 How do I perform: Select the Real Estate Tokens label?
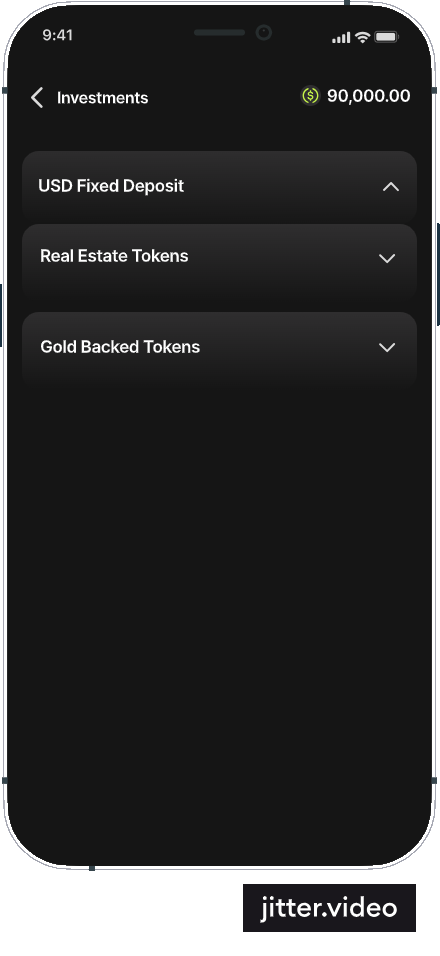[114, 256]
